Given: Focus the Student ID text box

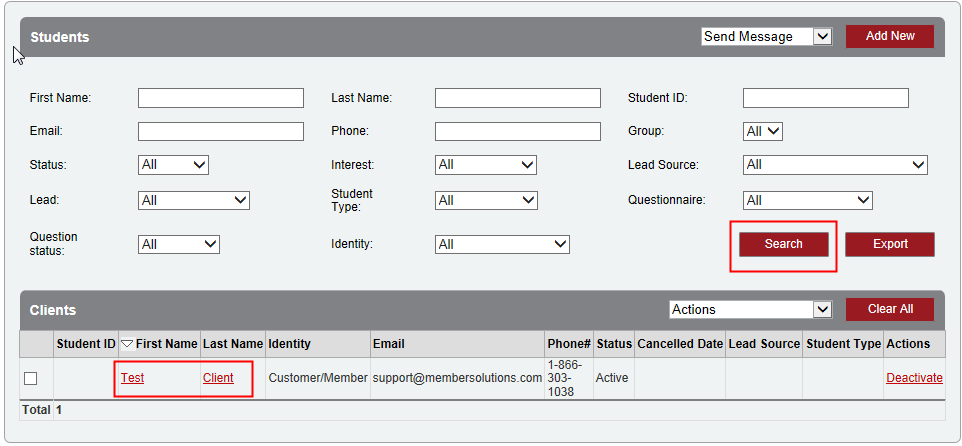Looking at the screenshot, I should point(825,98).
